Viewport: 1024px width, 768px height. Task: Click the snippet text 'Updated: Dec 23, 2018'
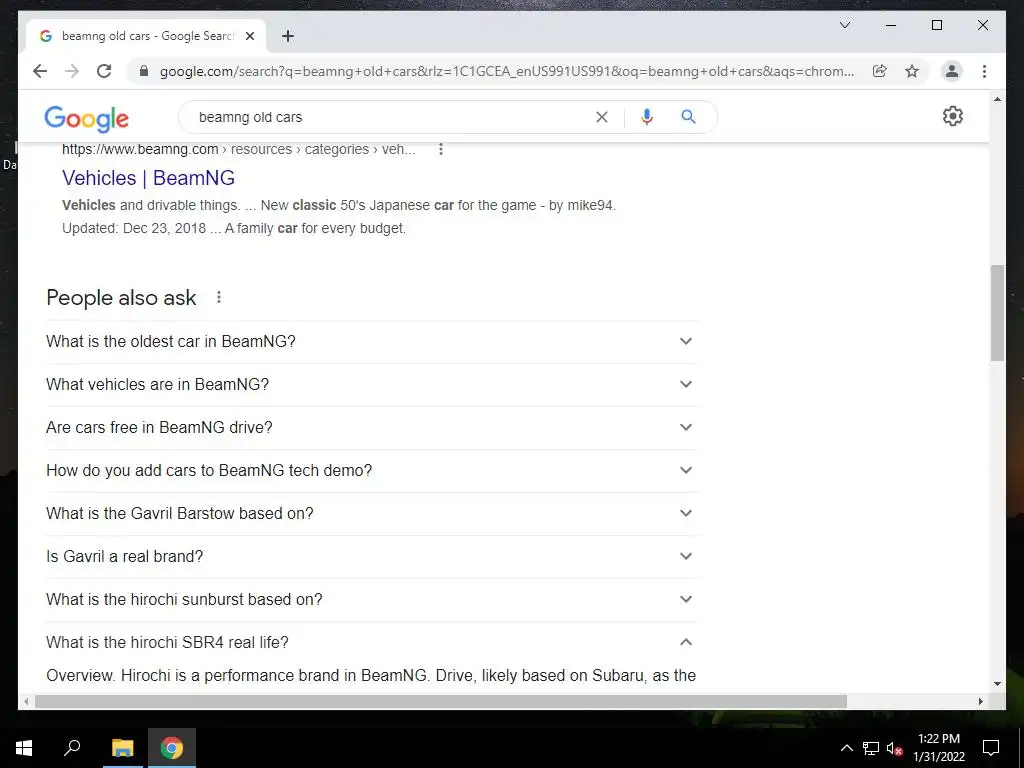coord(134,229)
